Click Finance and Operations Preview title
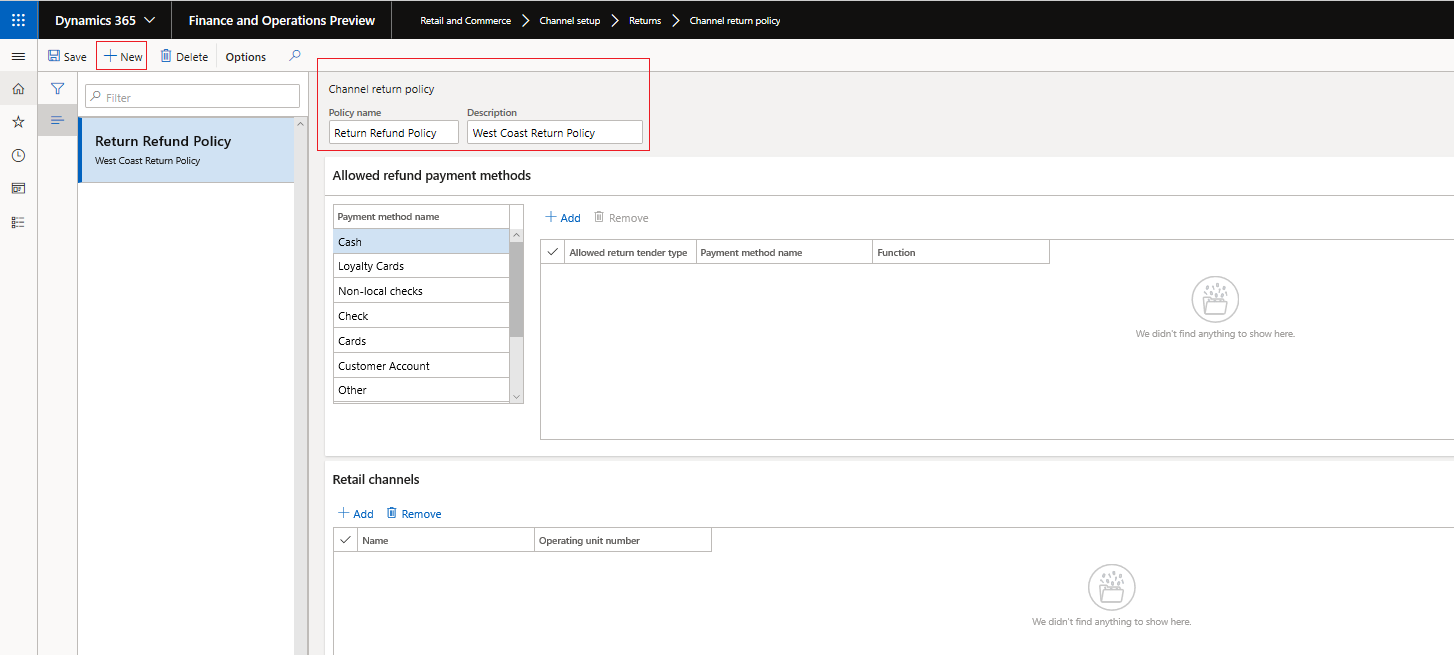Viewport: 1454px width, 655px height. click(x=282, y=20)
